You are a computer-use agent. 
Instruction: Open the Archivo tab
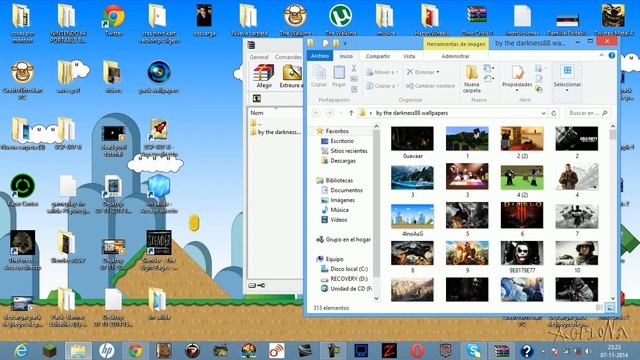point(320,56)
